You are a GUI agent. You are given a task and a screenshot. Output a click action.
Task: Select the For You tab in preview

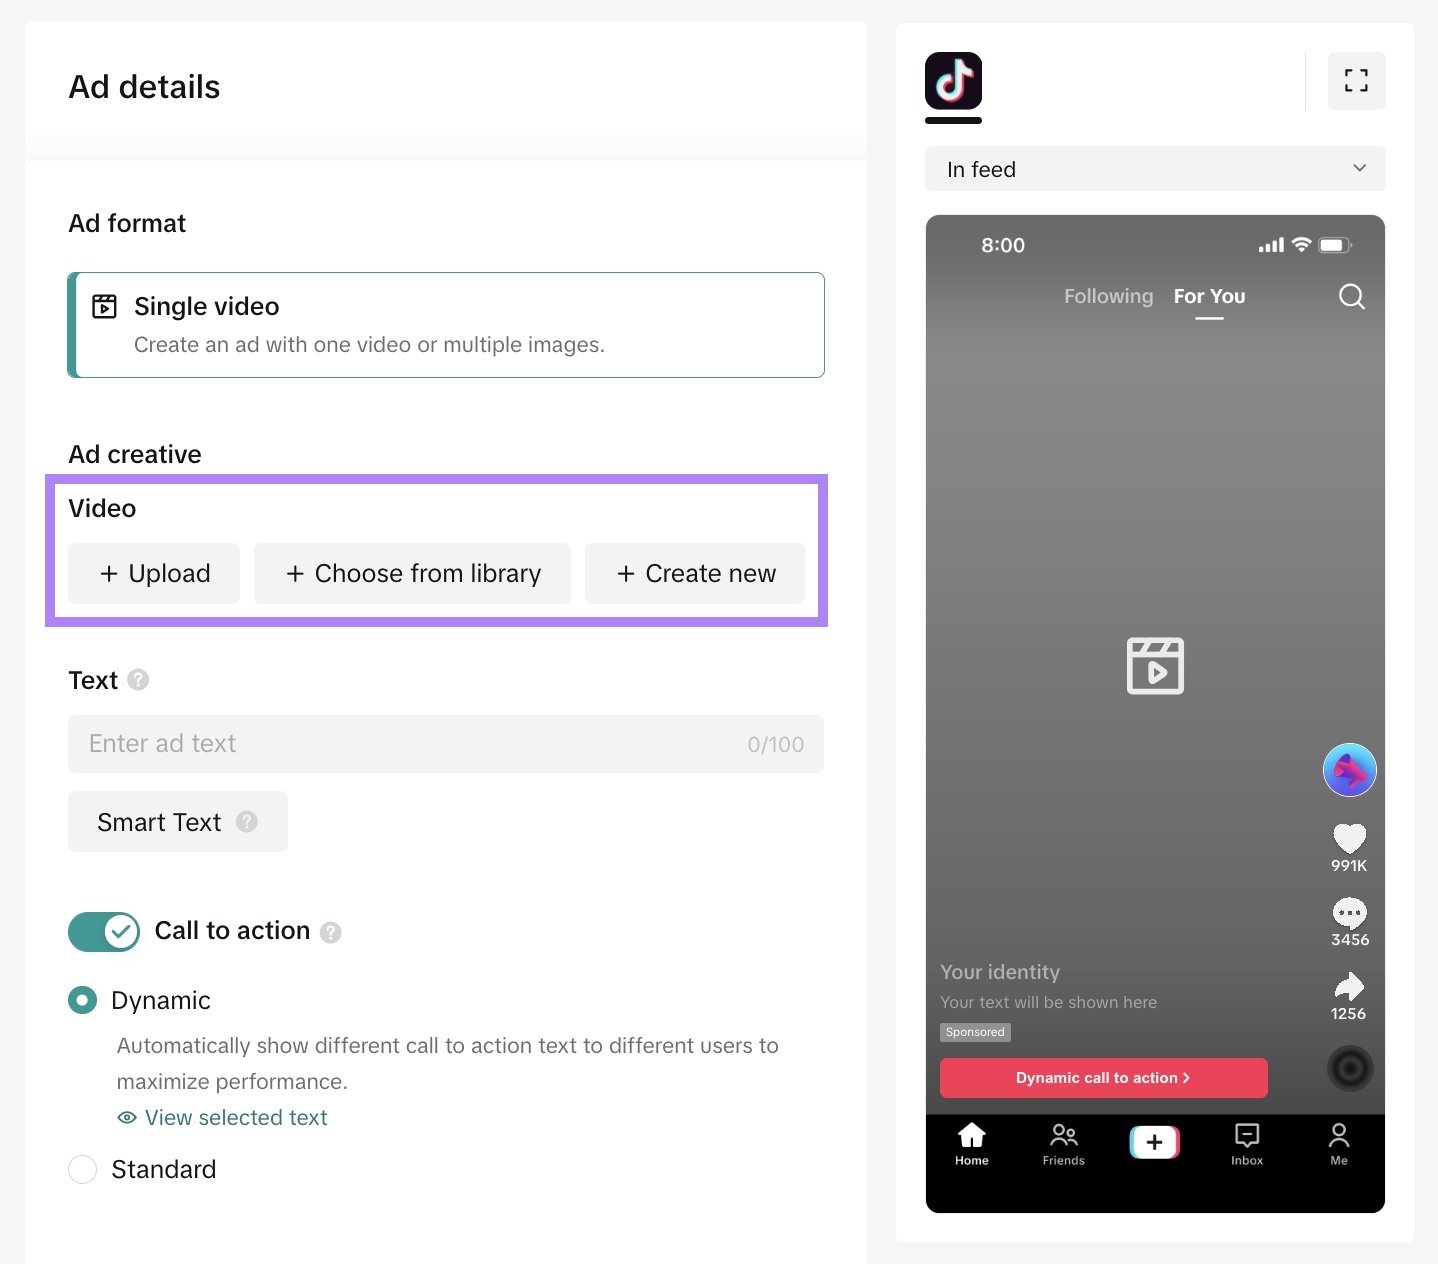(1209, 296)
